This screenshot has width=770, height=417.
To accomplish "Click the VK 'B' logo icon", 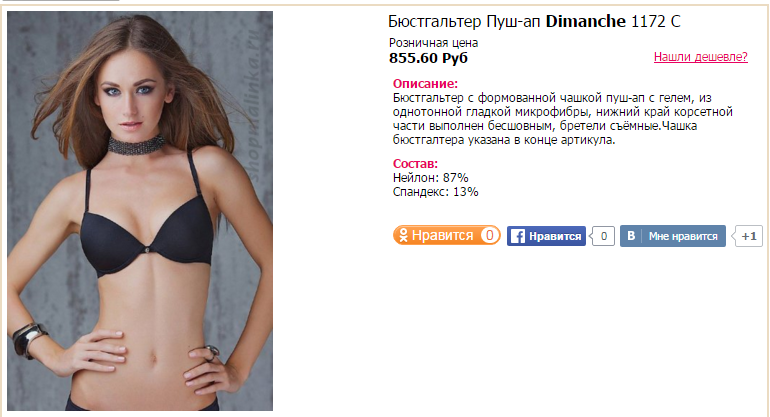I will point(631,236).
